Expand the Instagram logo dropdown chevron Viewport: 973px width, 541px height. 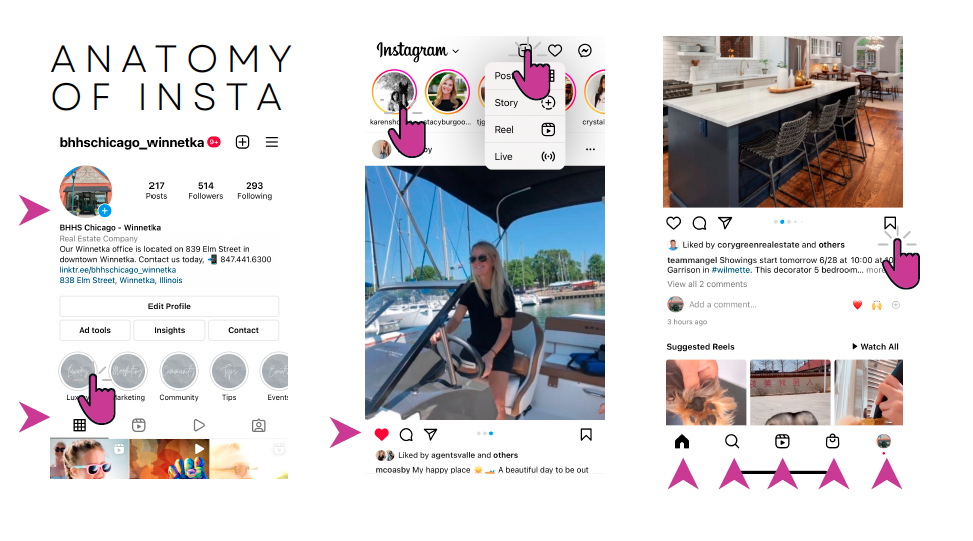coord(455,51)
